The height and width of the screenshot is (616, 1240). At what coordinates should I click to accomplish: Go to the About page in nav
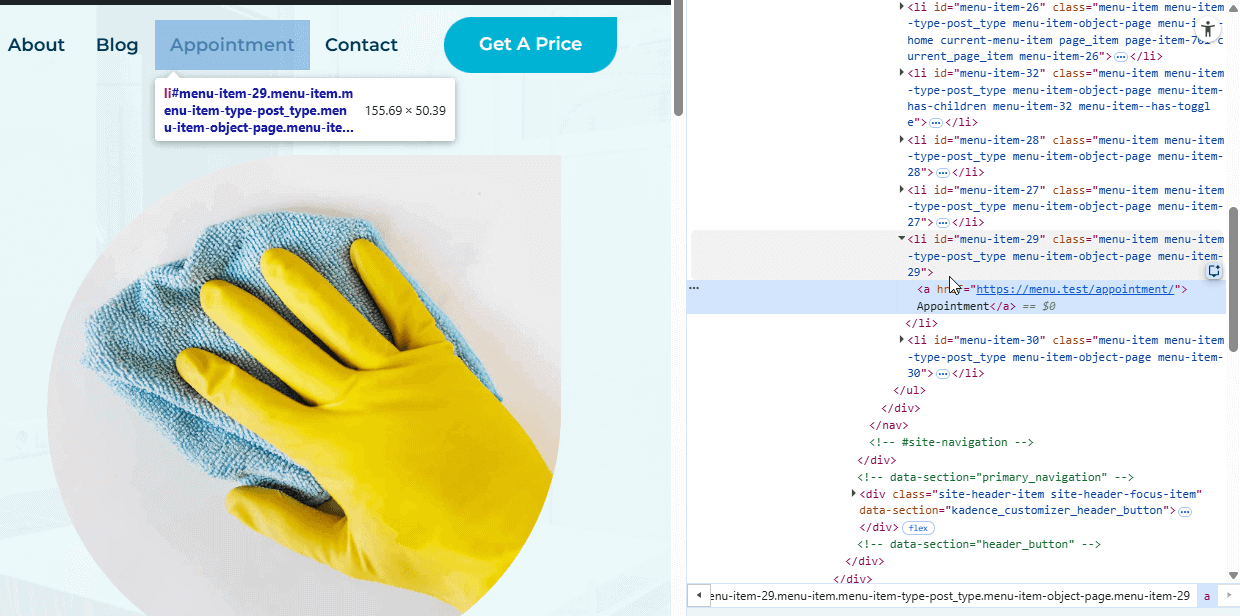36,45
